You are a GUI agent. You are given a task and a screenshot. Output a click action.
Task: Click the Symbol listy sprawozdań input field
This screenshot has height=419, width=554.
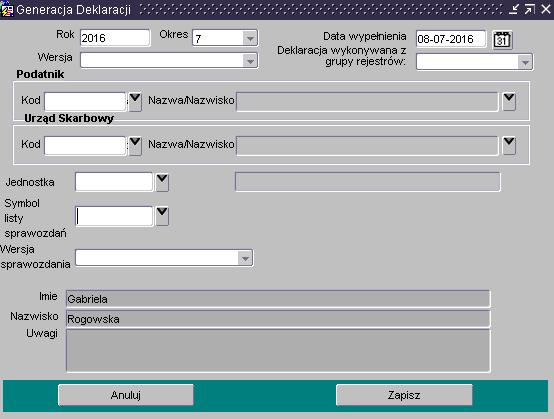(114, 216)
